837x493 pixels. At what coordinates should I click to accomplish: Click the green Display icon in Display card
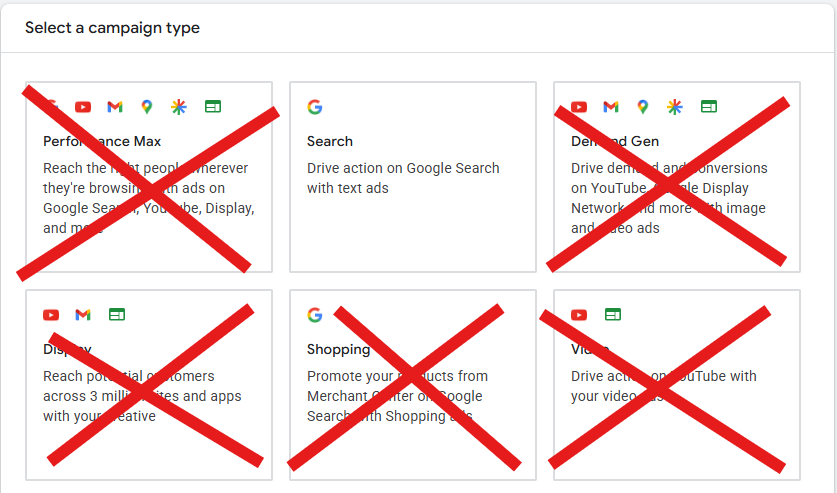pos(117,315)
